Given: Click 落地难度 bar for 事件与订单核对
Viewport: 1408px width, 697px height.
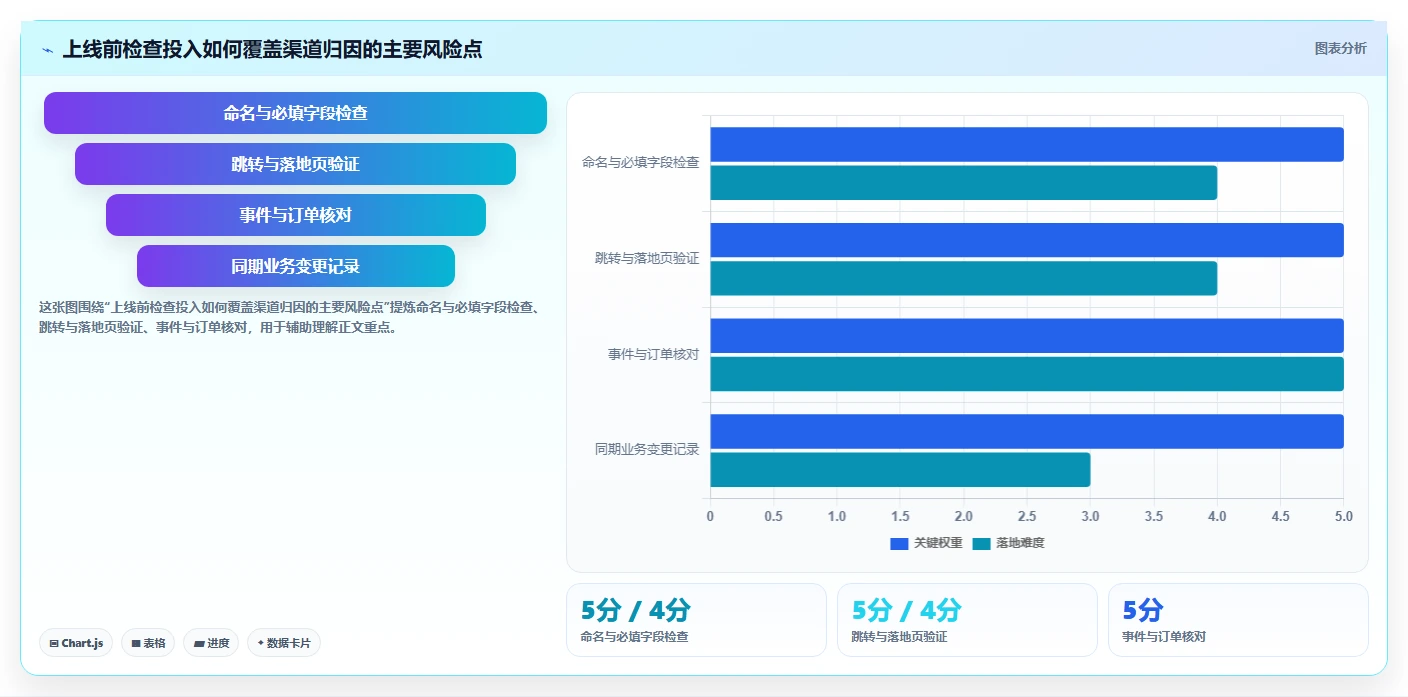Looking at the screenshot, I should [1027, 374].
